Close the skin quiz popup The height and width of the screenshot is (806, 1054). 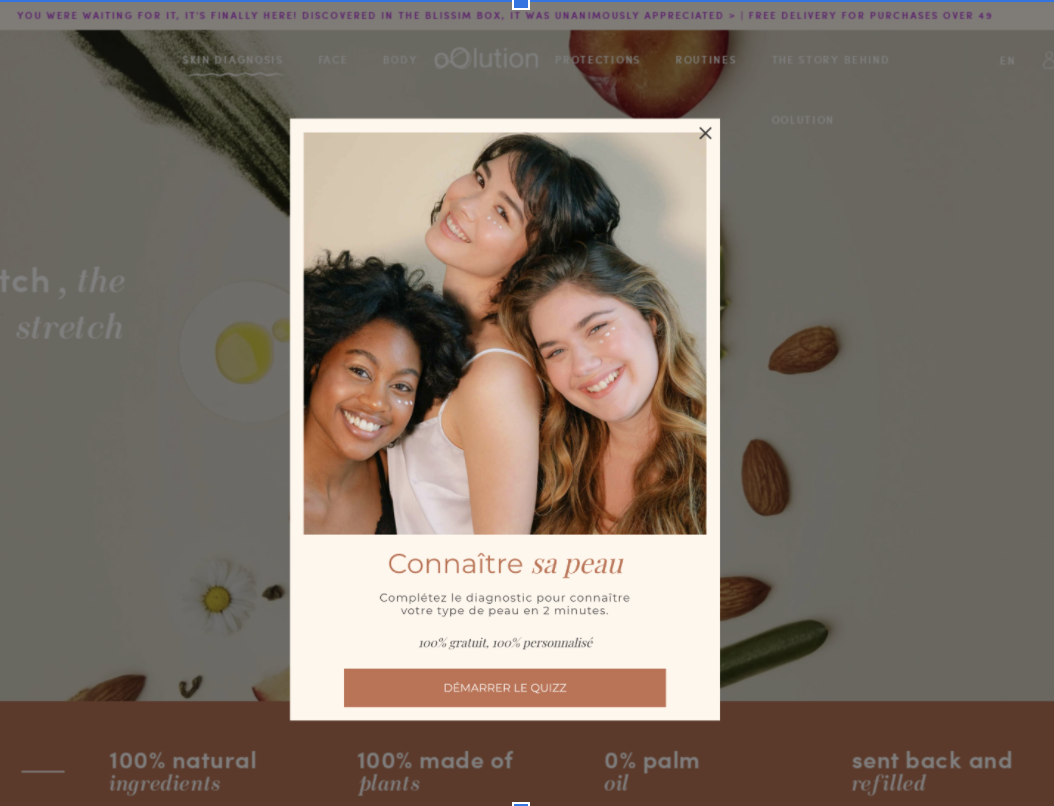click(x=705, y=133)
